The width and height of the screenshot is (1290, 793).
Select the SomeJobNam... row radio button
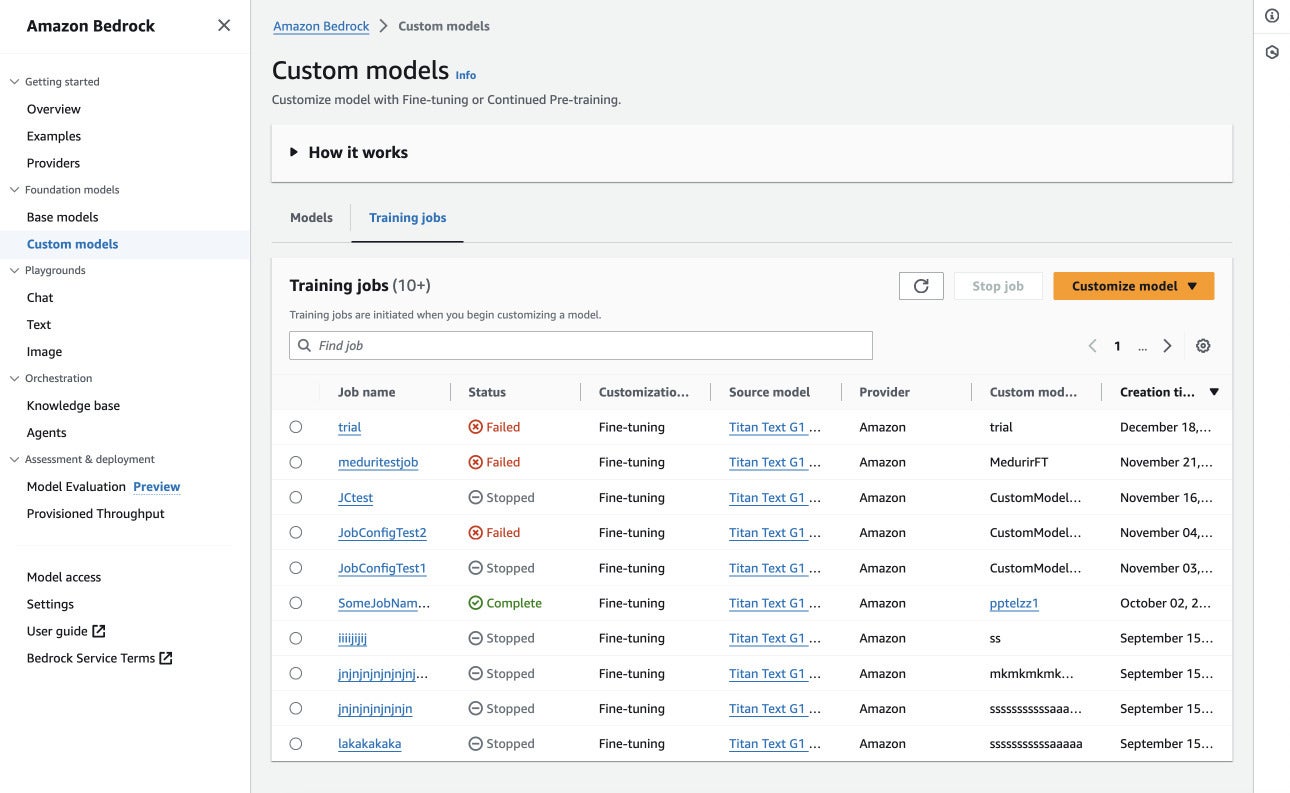tap(296, 603)
